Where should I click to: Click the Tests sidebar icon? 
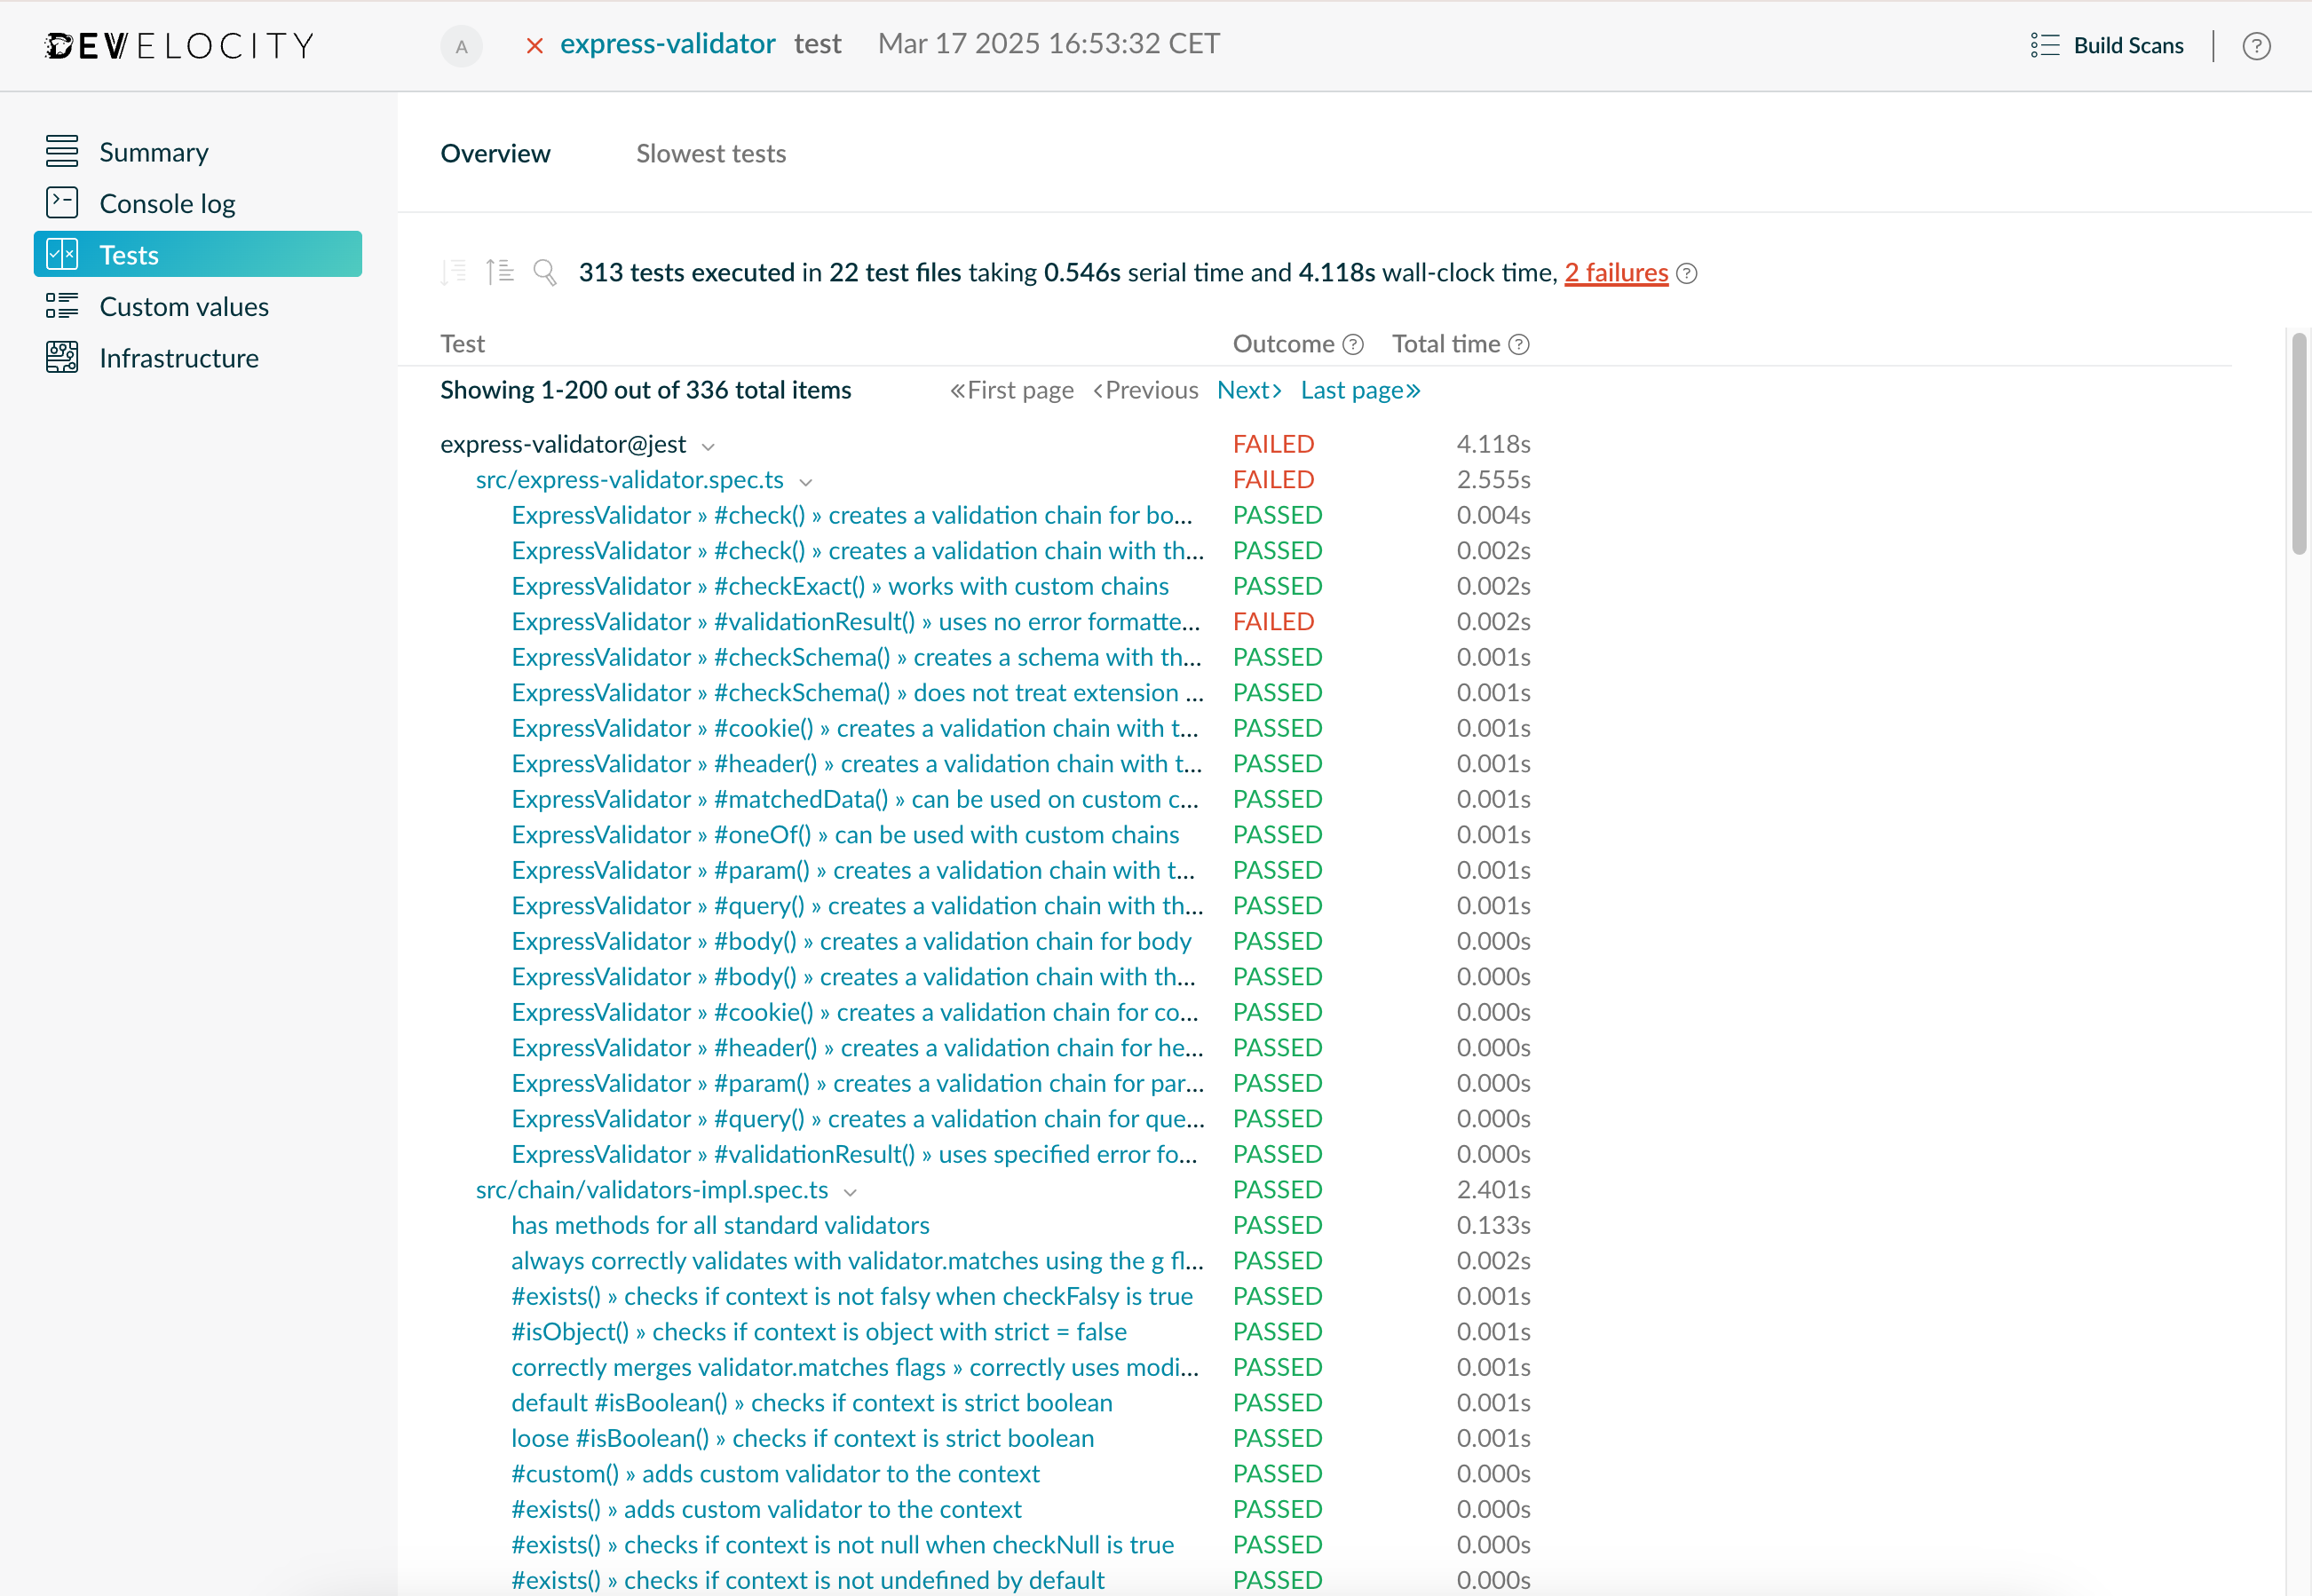tap(62, 254)
